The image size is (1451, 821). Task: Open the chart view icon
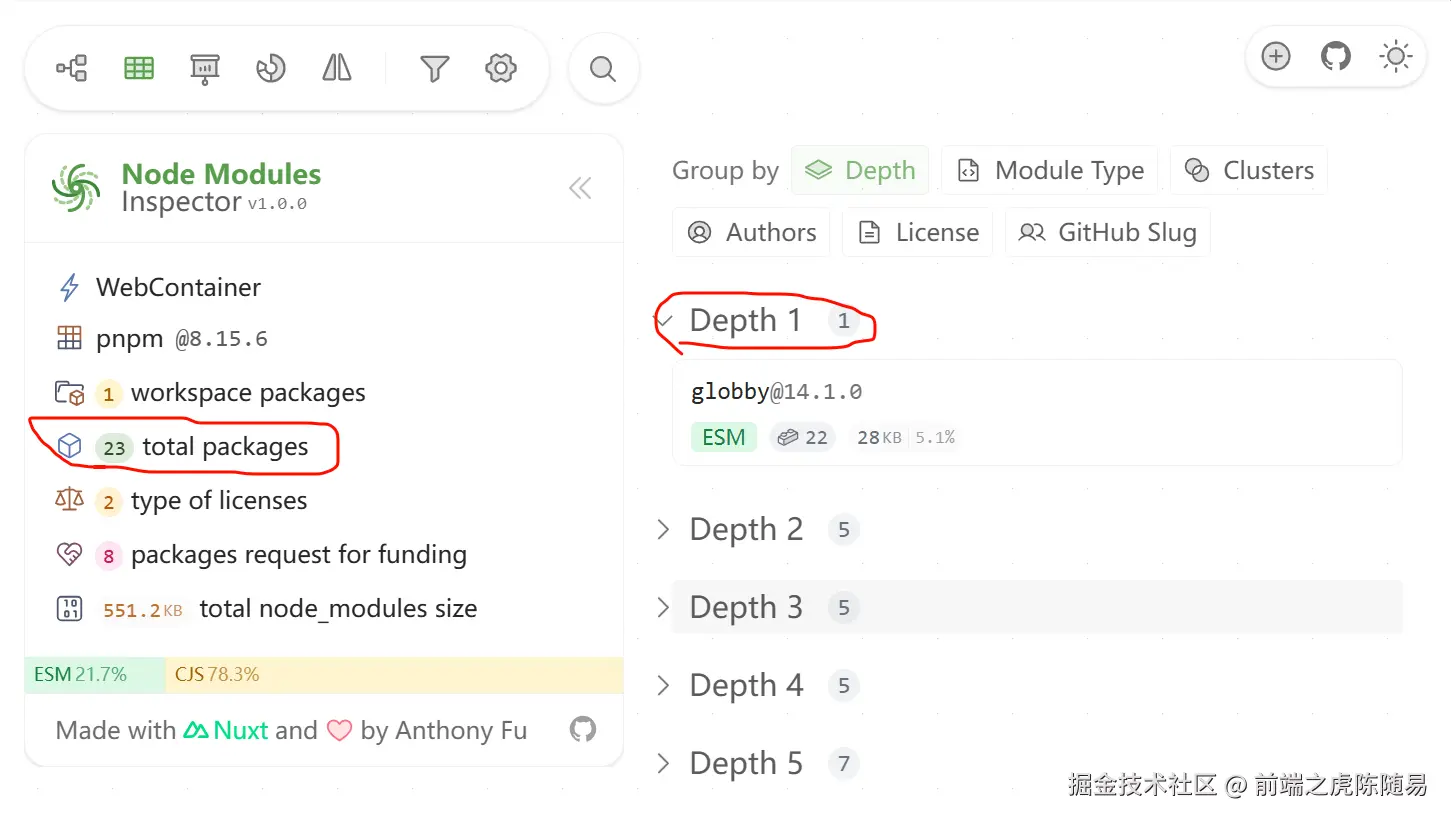271,68
